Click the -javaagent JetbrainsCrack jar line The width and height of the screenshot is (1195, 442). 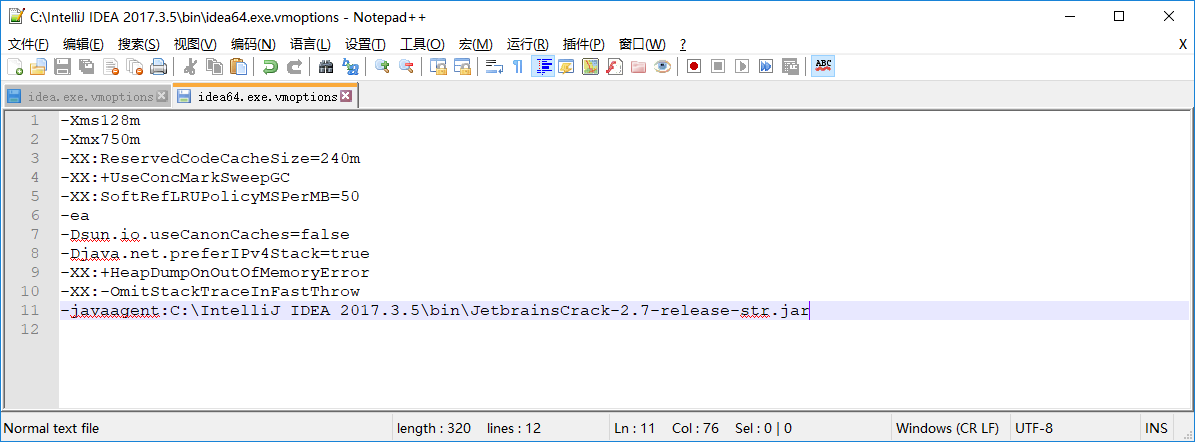tap(434, 311)
